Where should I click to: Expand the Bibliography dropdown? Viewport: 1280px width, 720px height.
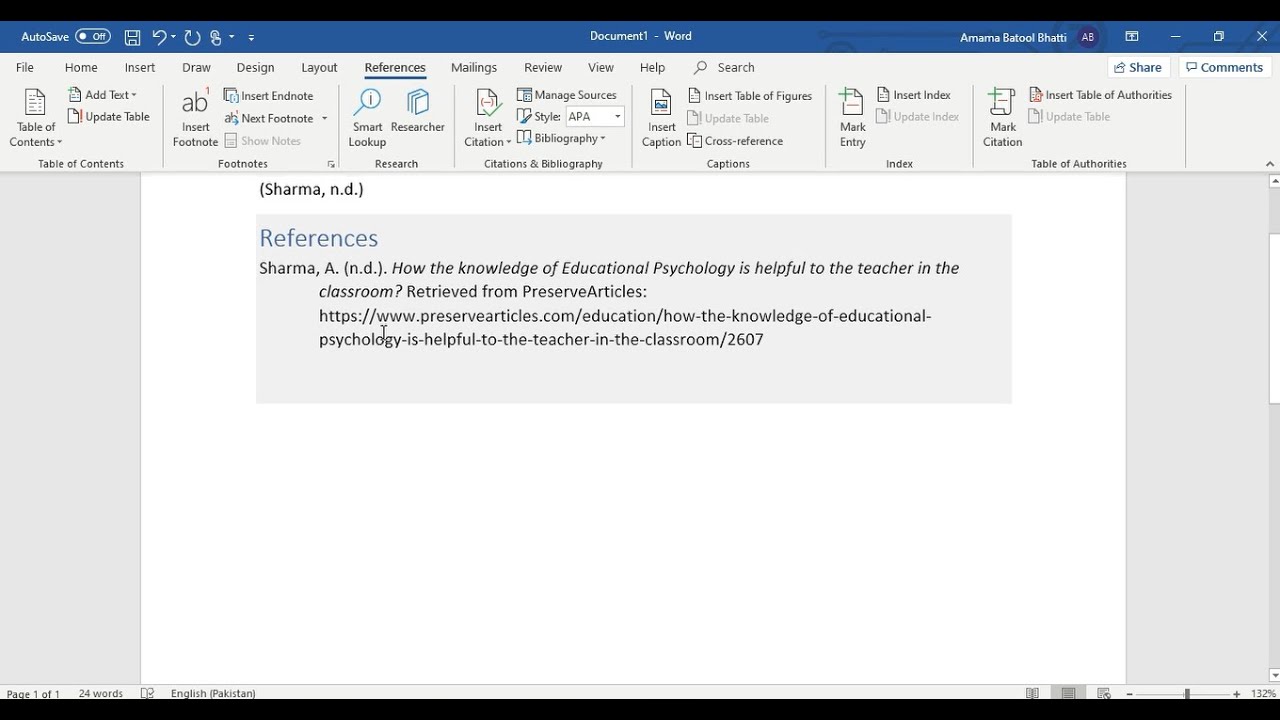pos(562,138)
